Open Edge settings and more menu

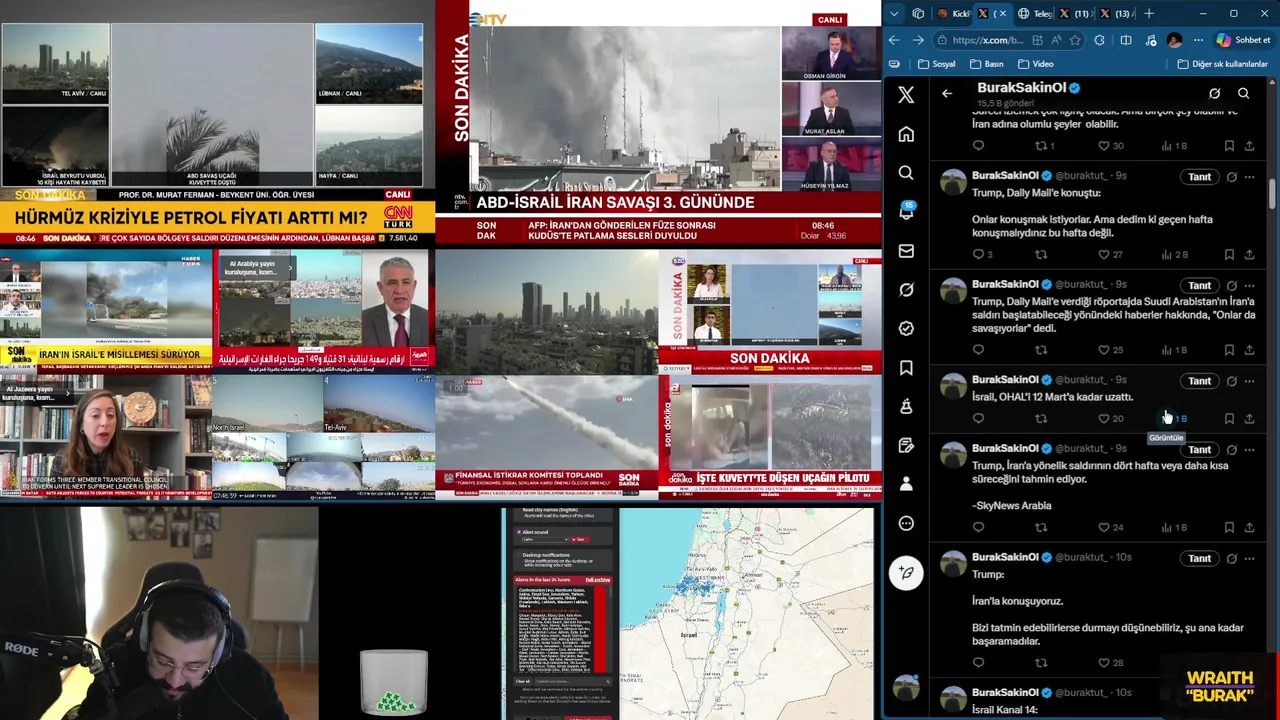1200,40
